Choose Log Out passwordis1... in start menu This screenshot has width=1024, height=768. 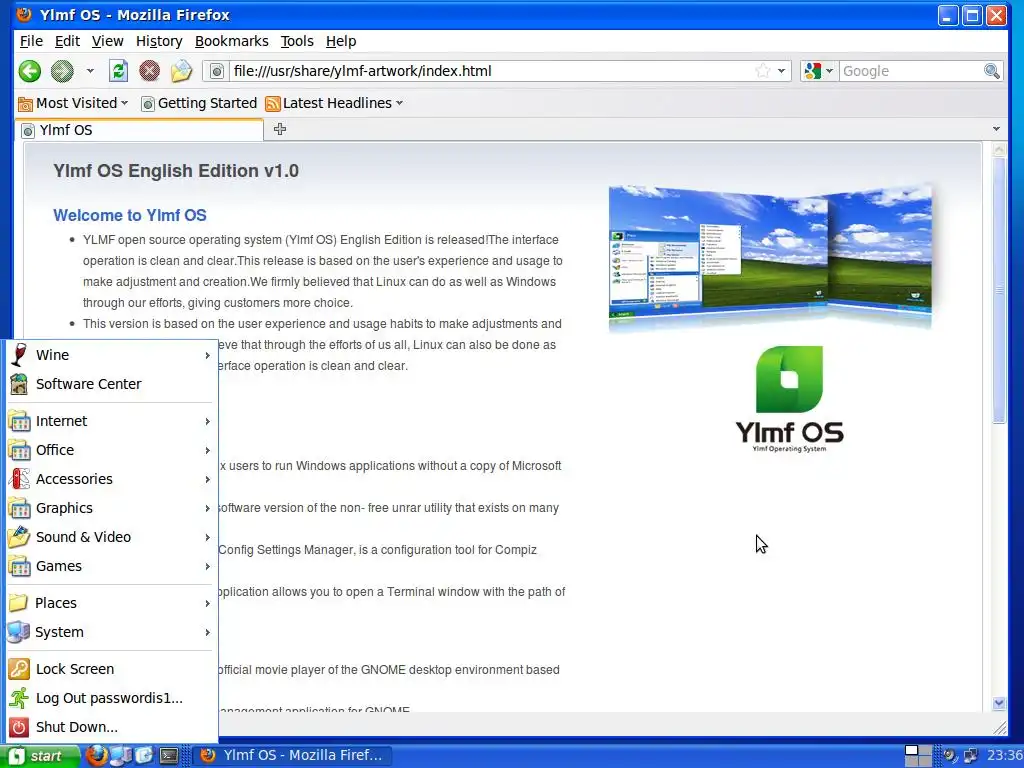pyautogui.click(x=112, y=698)
